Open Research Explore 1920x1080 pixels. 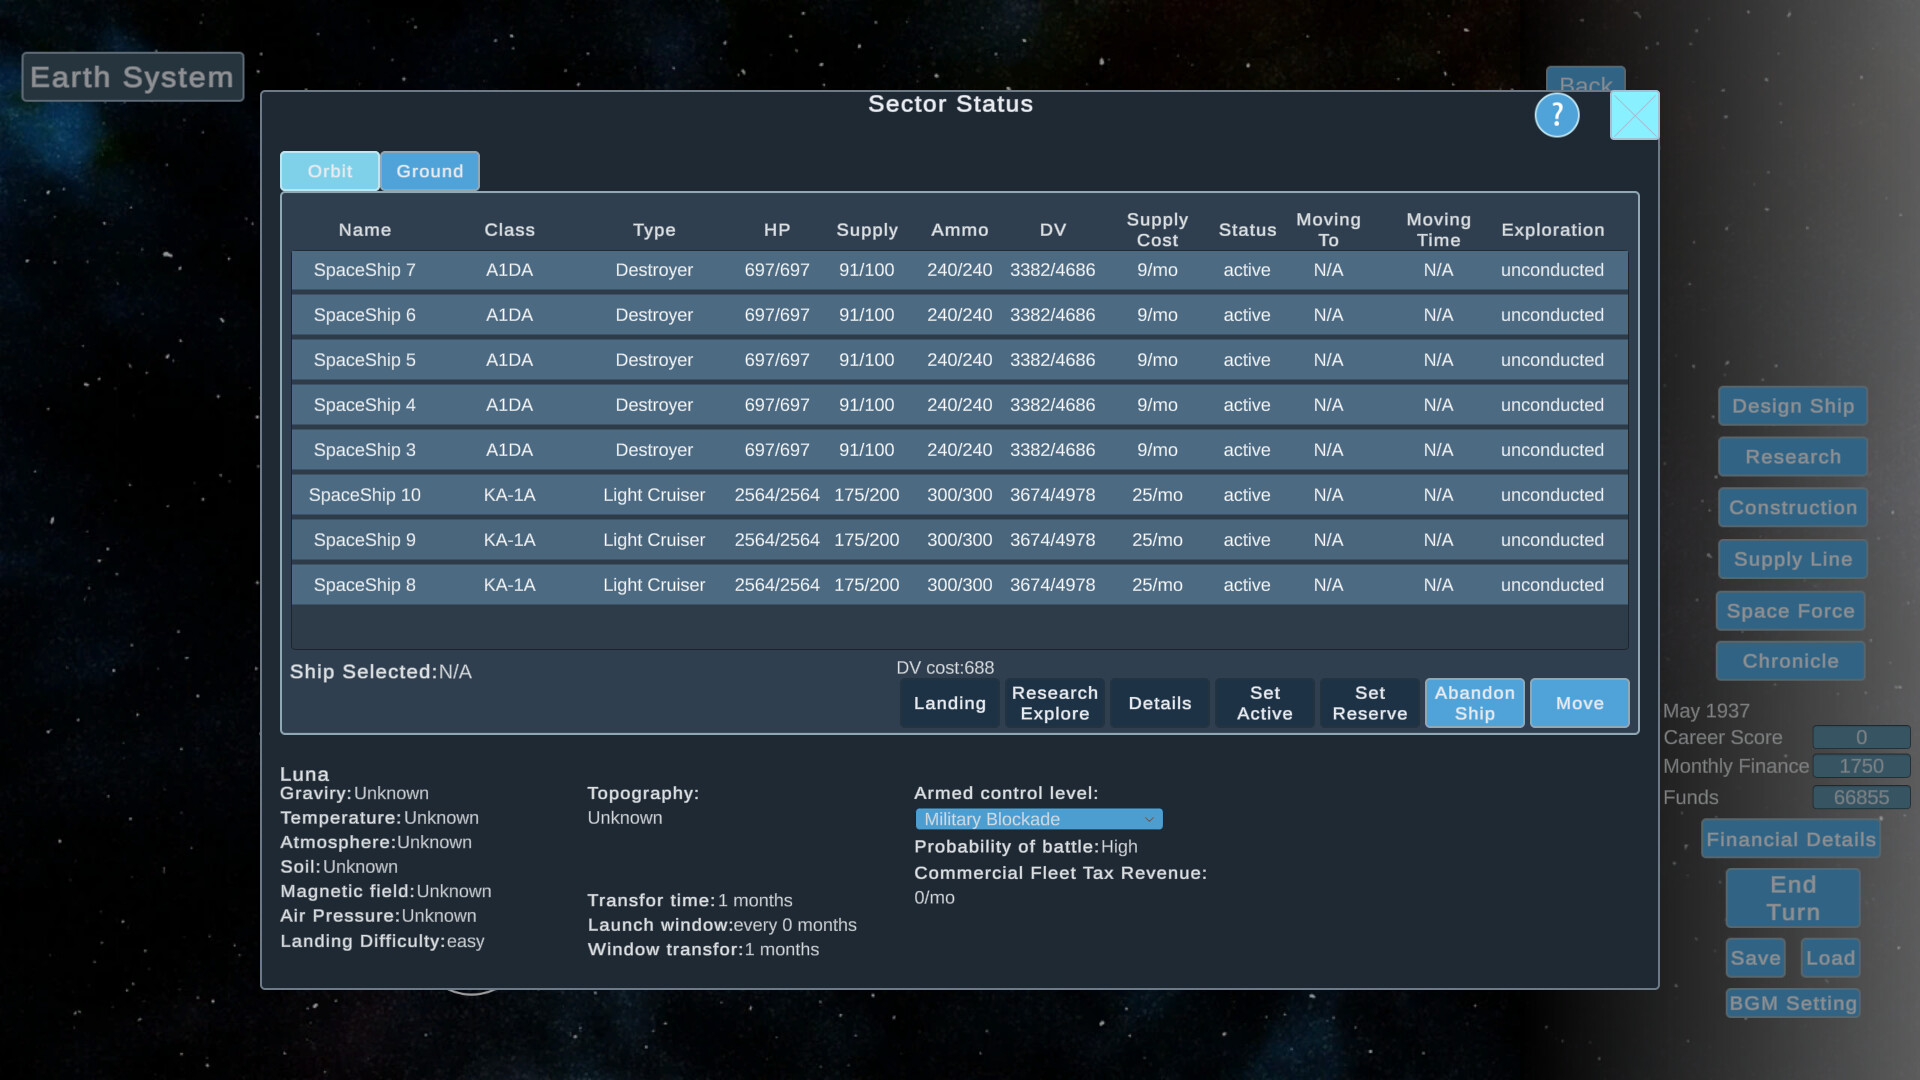pyautogui.click(x=1054, y=703)
